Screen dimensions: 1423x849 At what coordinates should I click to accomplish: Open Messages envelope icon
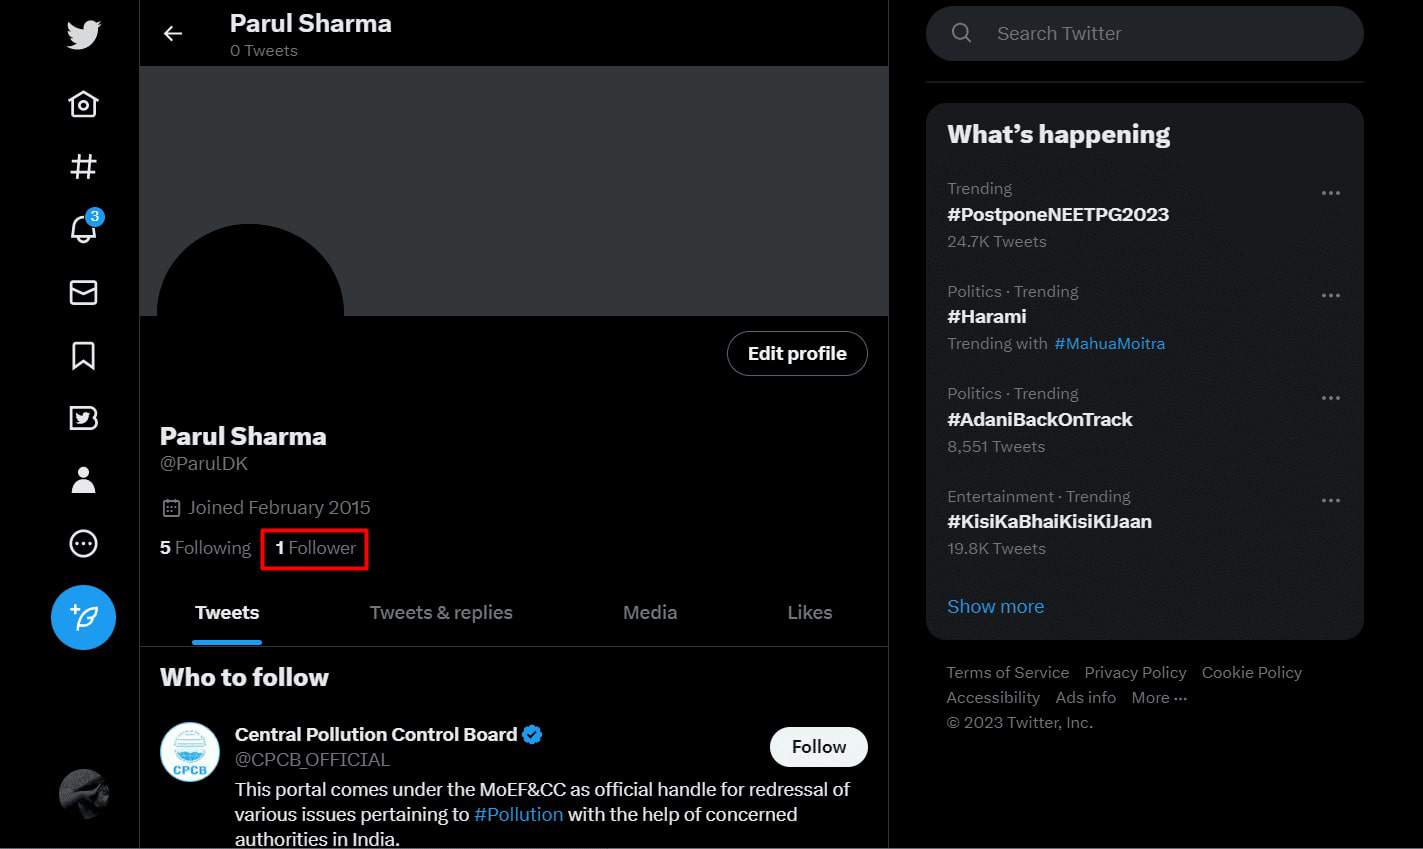tap(83, 292)
